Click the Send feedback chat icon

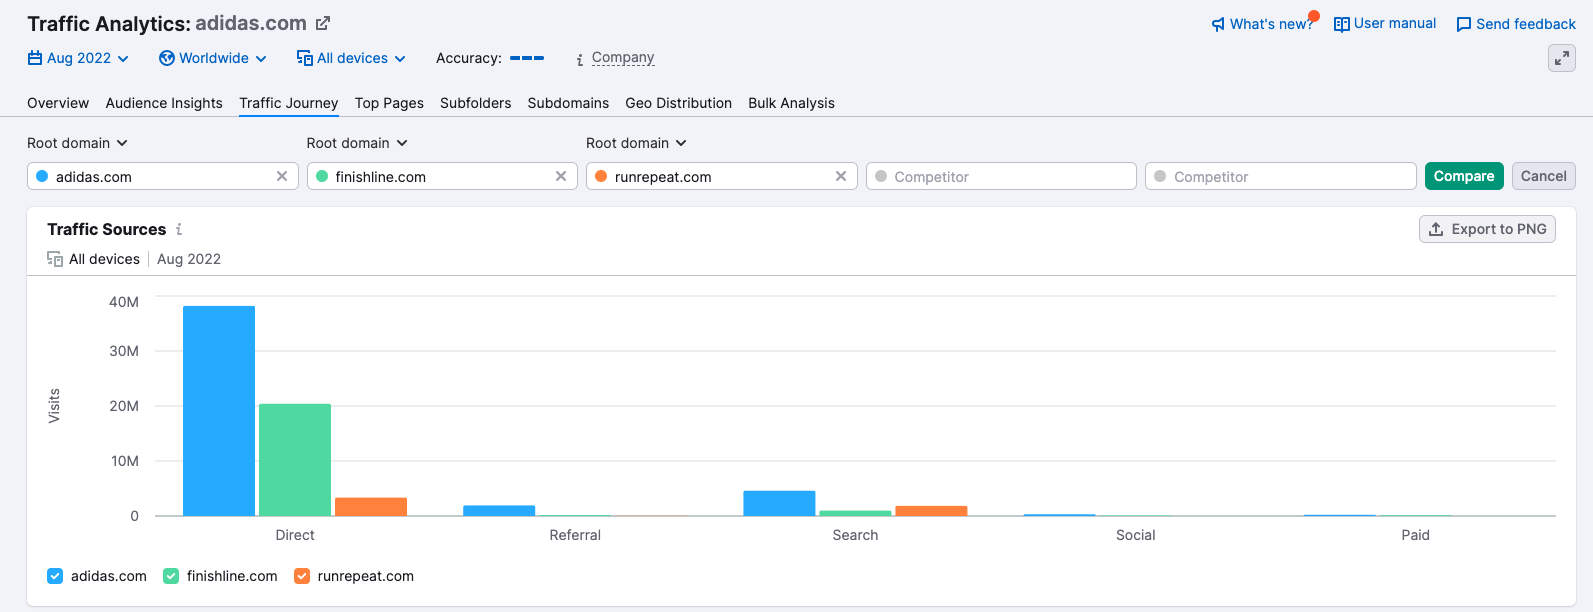1464,24
